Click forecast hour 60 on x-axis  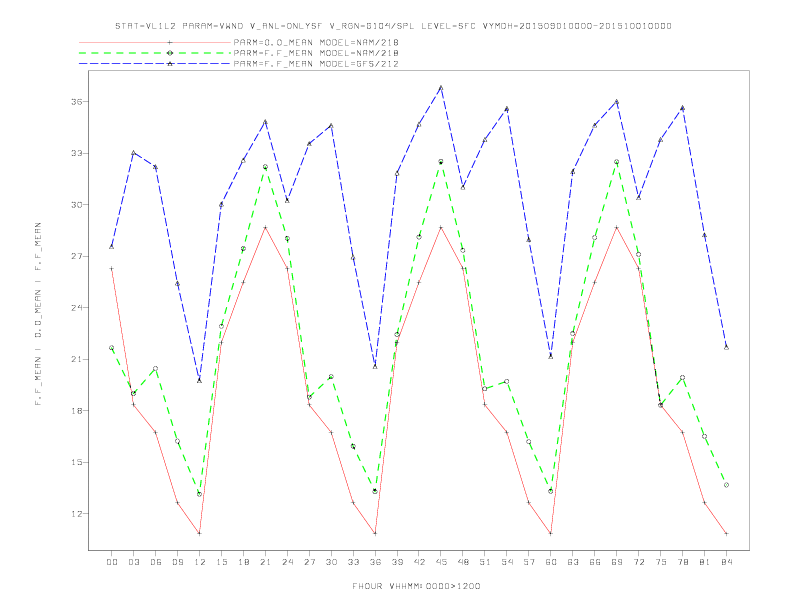[551, 562]
